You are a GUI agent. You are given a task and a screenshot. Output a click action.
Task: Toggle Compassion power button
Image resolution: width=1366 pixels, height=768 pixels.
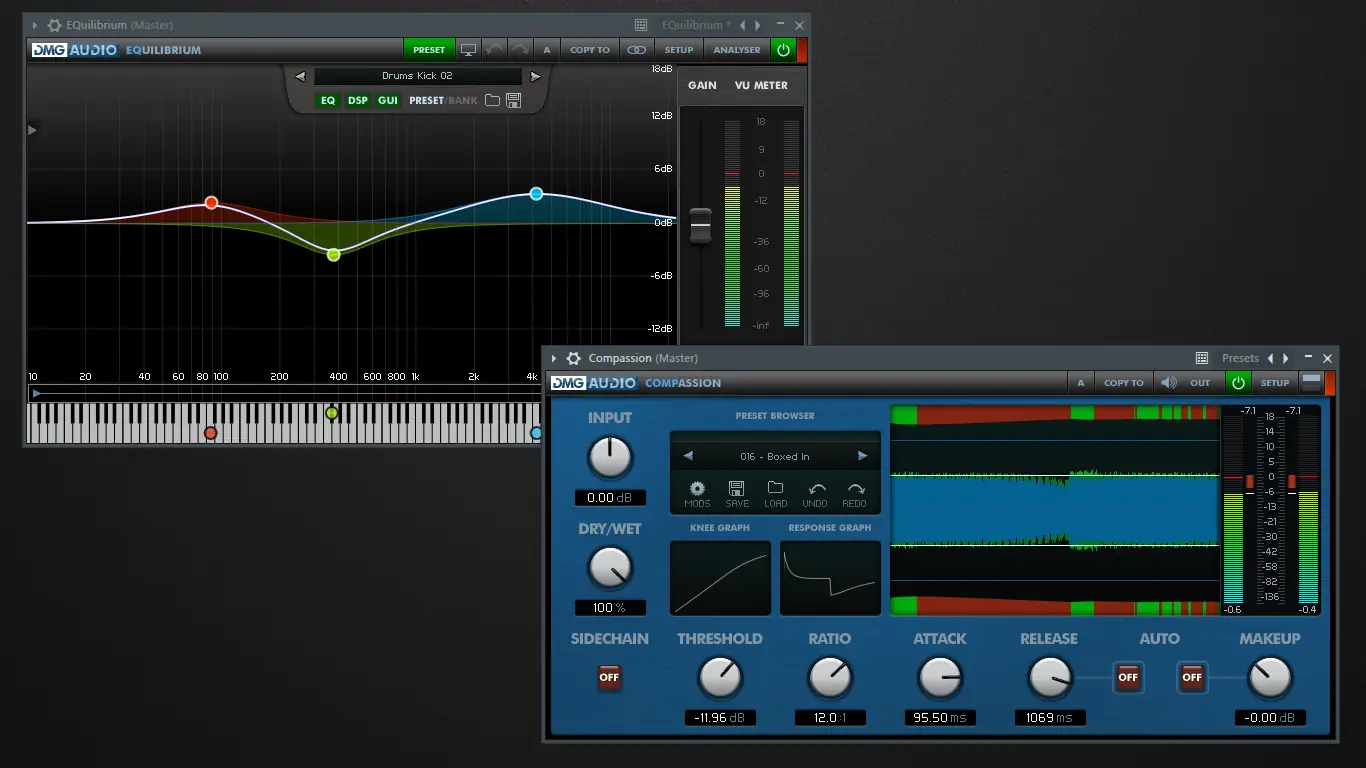coord(1238,383)
